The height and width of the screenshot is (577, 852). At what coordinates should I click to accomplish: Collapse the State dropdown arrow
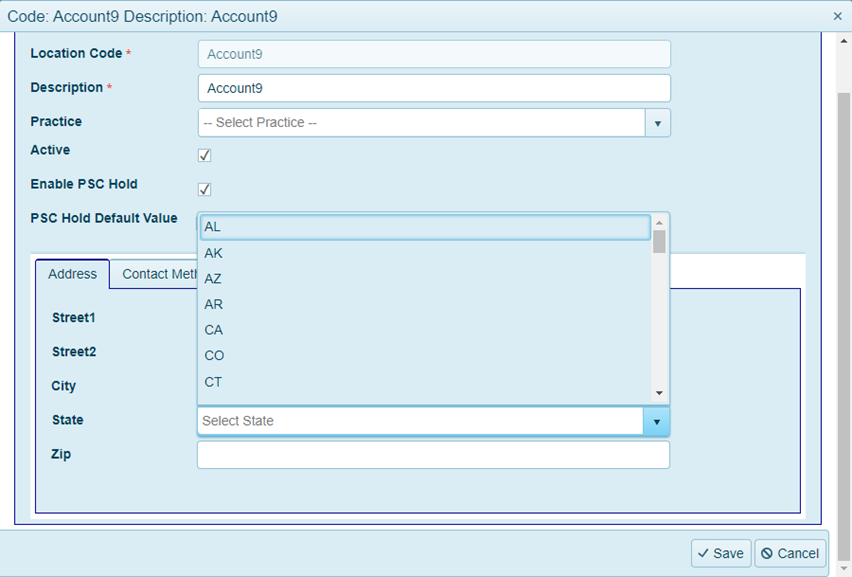656,421
